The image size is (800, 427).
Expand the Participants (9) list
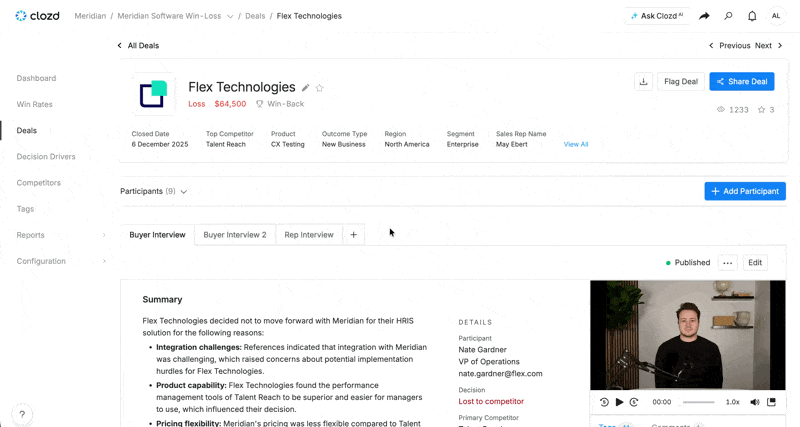click(x=154, y=191)
